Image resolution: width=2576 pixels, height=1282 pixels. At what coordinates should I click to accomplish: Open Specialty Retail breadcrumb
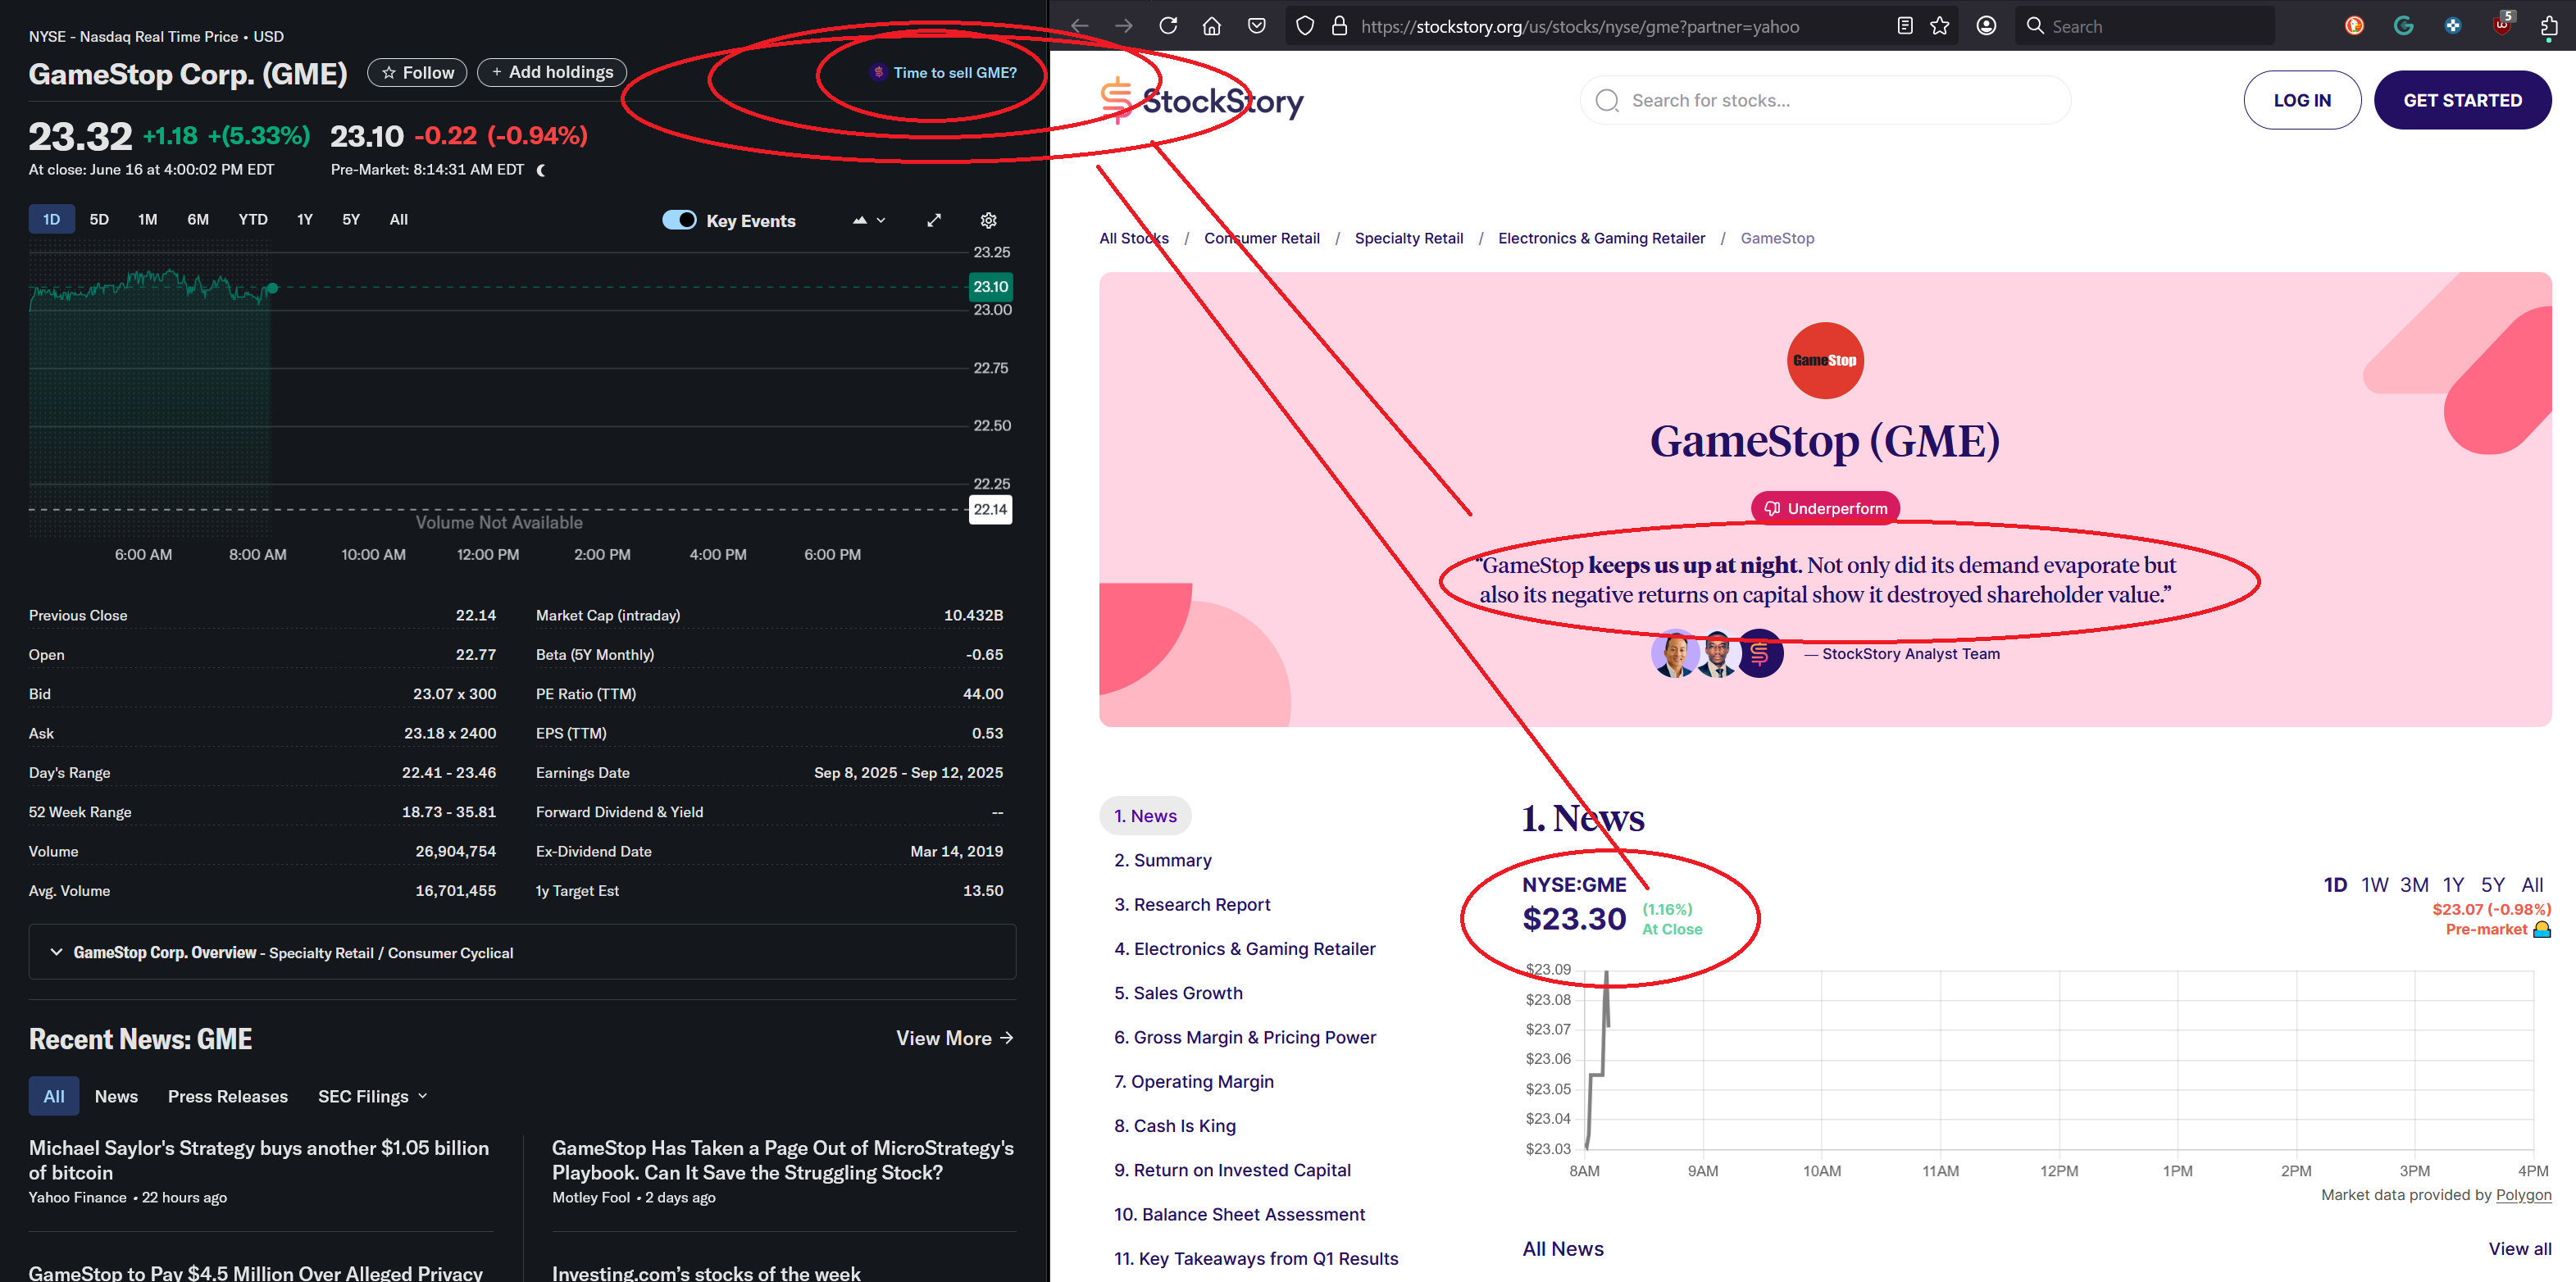1408,238
